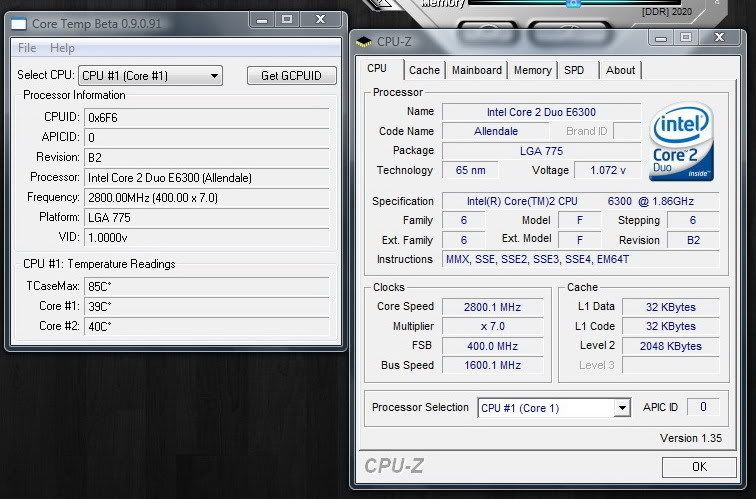Screen dimensions: 756x499
Task: Minimize the Core Temp window
Action: 262,20
